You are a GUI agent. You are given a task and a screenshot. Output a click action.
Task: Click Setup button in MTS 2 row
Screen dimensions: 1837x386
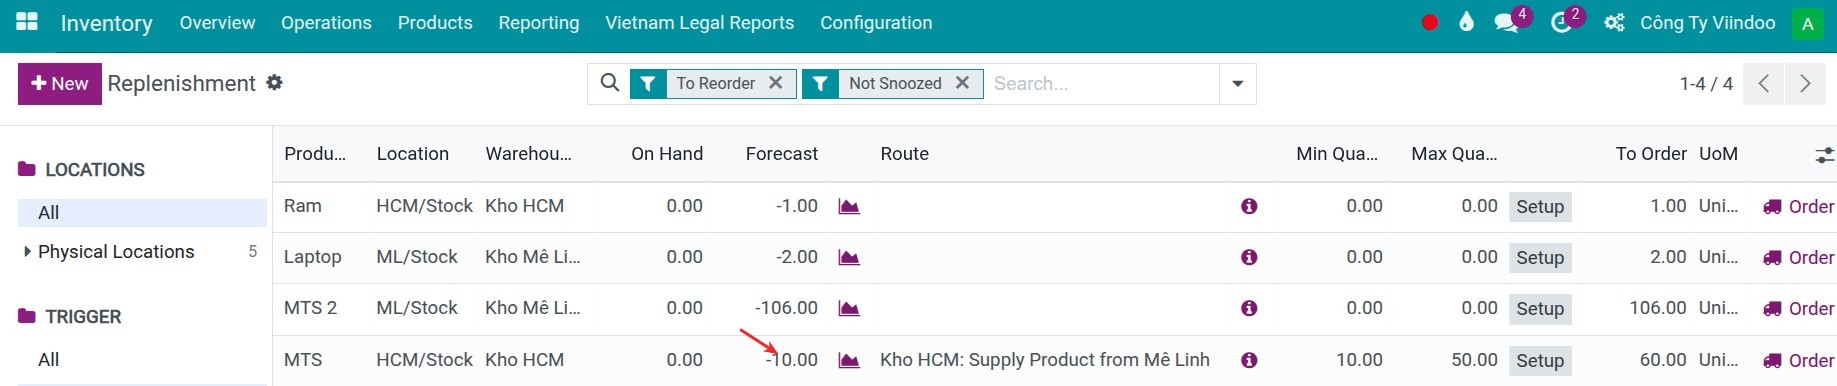point(1540,309)
